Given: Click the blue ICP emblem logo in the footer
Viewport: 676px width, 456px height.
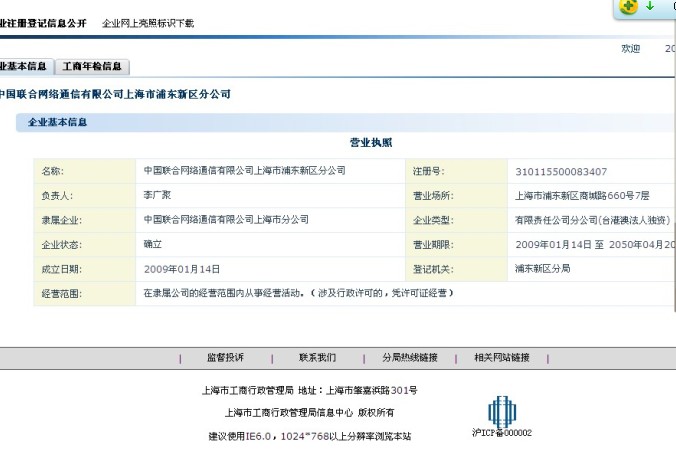Looking at the screenshot, I should pos(502,411).
